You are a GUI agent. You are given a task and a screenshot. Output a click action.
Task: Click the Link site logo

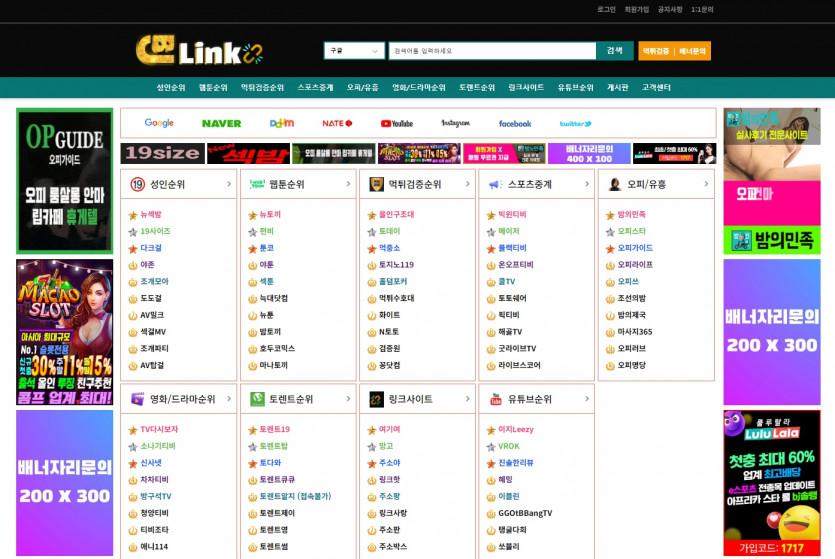[199, 50]
